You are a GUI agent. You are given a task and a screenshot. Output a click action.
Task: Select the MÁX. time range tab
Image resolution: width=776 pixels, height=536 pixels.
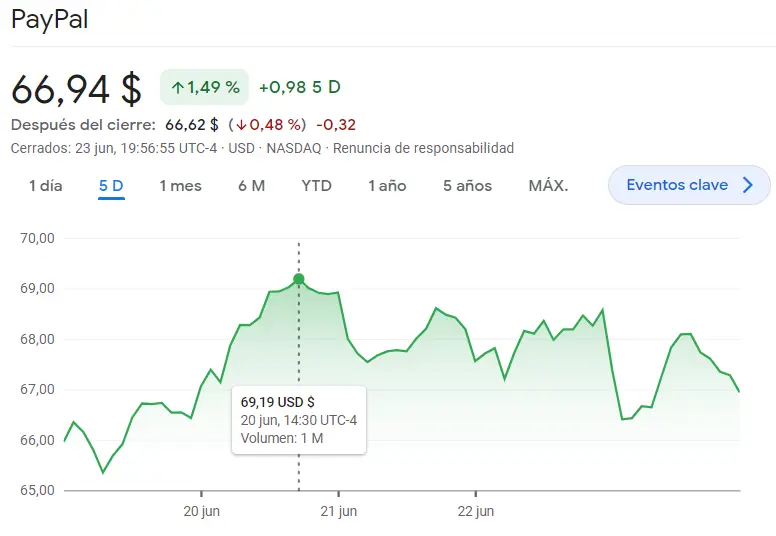pos(548,186)
